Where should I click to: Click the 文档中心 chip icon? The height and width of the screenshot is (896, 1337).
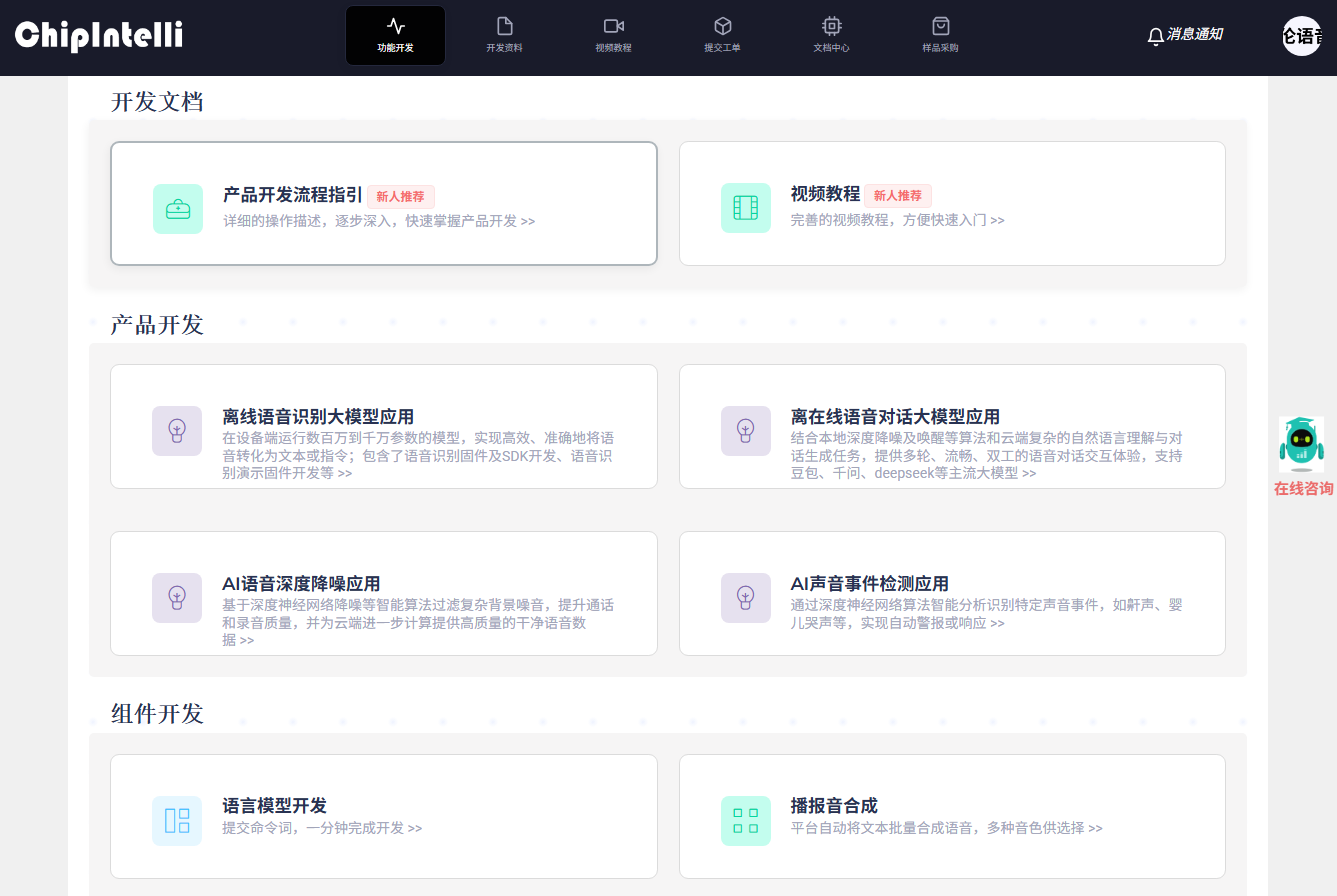point(831,27)
